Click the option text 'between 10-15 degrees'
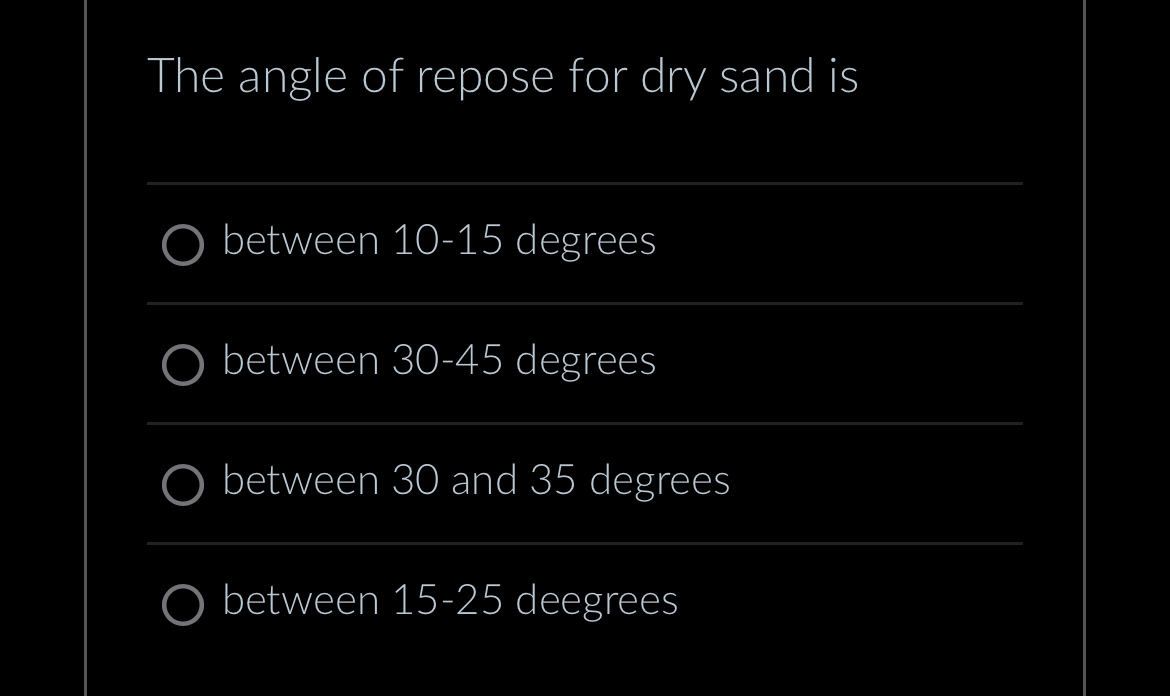 (439, 241)
